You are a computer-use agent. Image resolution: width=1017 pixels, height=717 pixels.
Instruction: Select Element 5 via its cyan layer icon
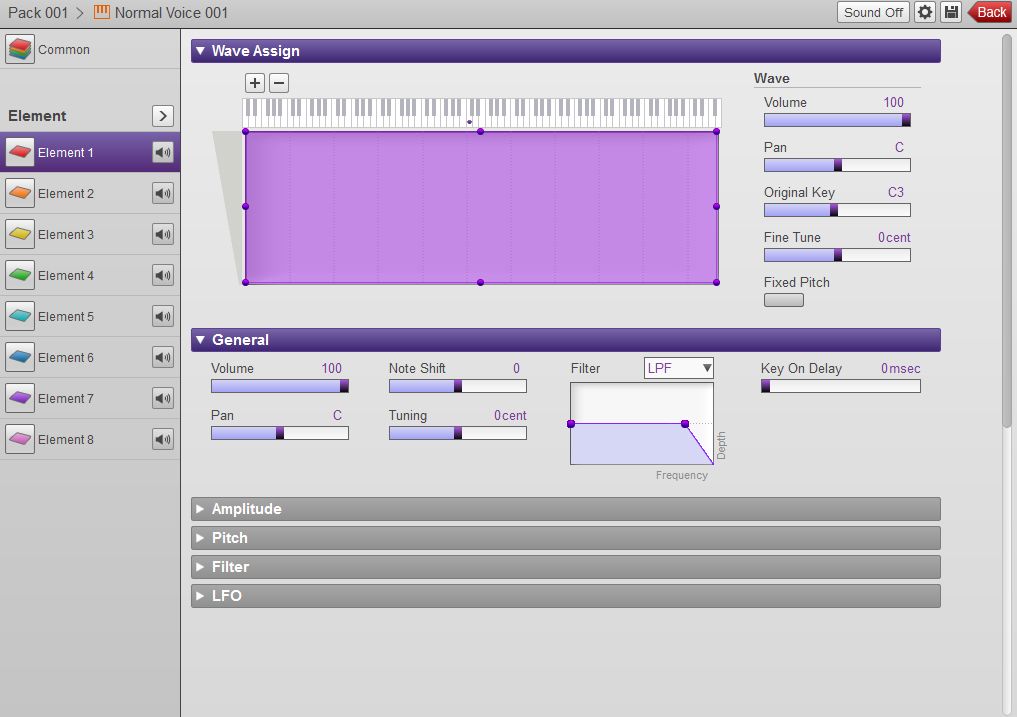pyautogui.click(x=22, y=316)
